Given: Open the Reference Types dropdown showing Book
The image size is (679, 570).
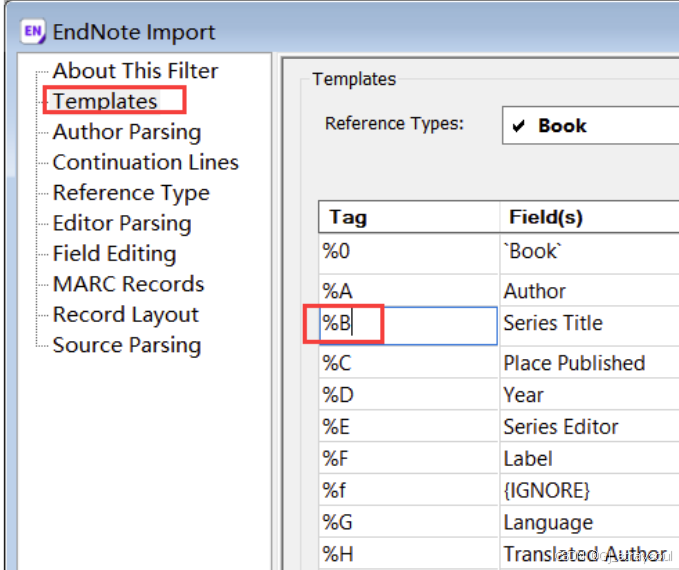Looking at the screenshot, I should pyautogui.click(x=590, y=125).
